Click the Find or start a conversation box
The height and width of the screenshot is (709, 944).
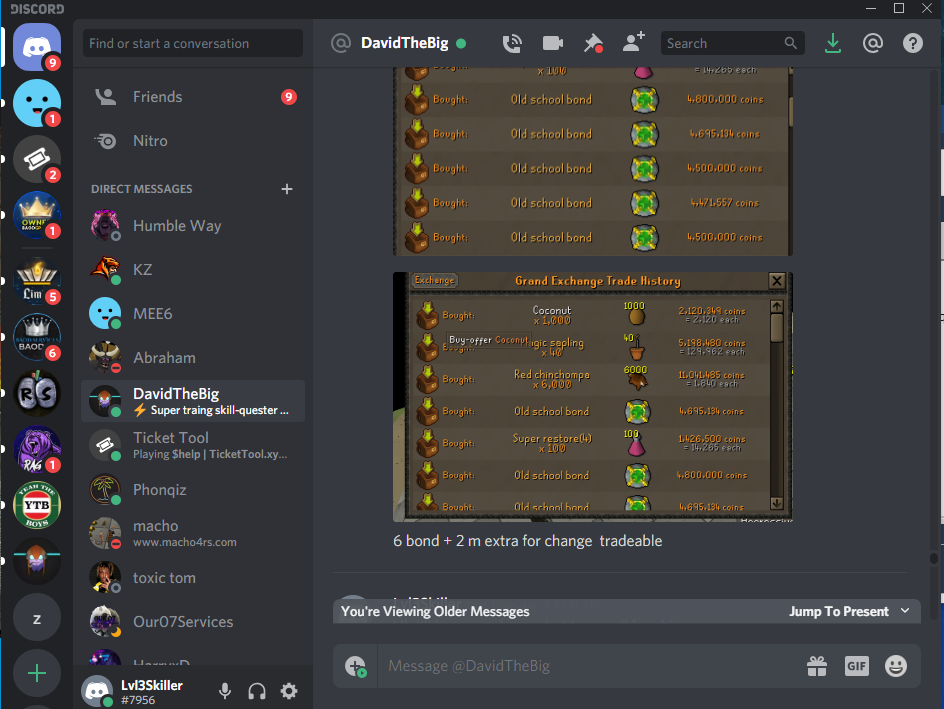pos(193,43)
